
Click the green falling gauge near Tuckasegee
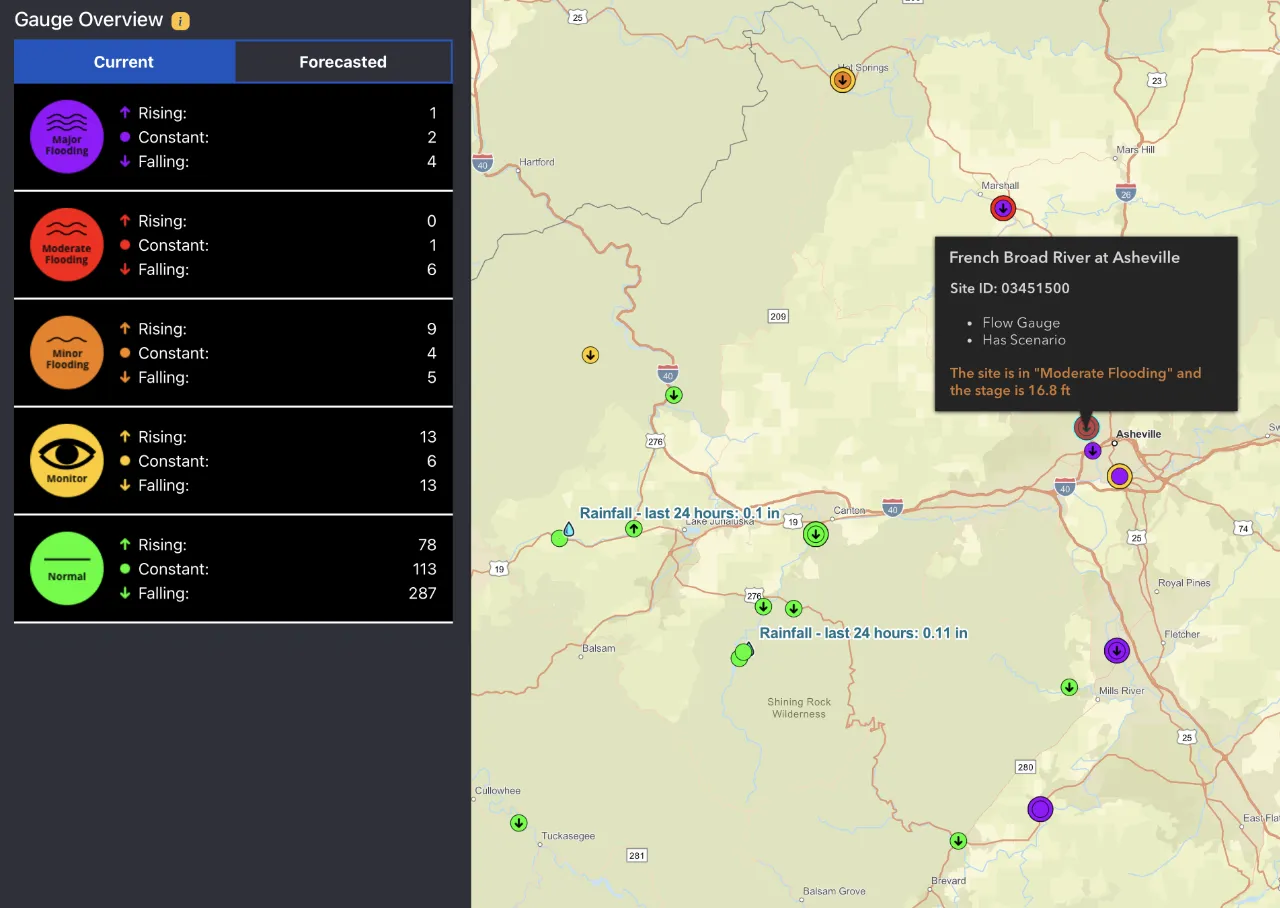(x=519, y=822)
